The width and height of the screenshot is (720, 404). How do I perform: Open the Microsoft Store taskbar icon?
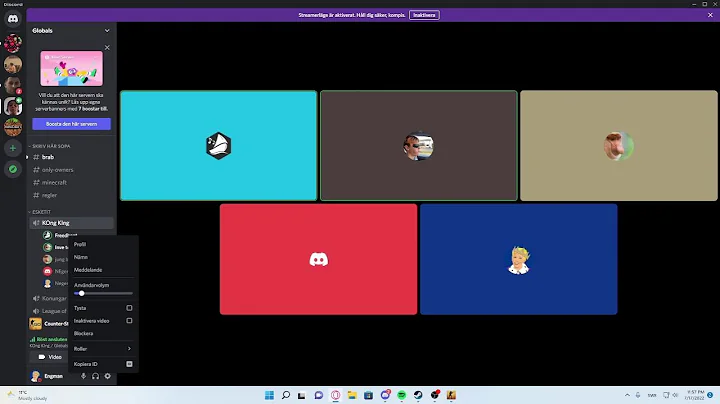368,395
